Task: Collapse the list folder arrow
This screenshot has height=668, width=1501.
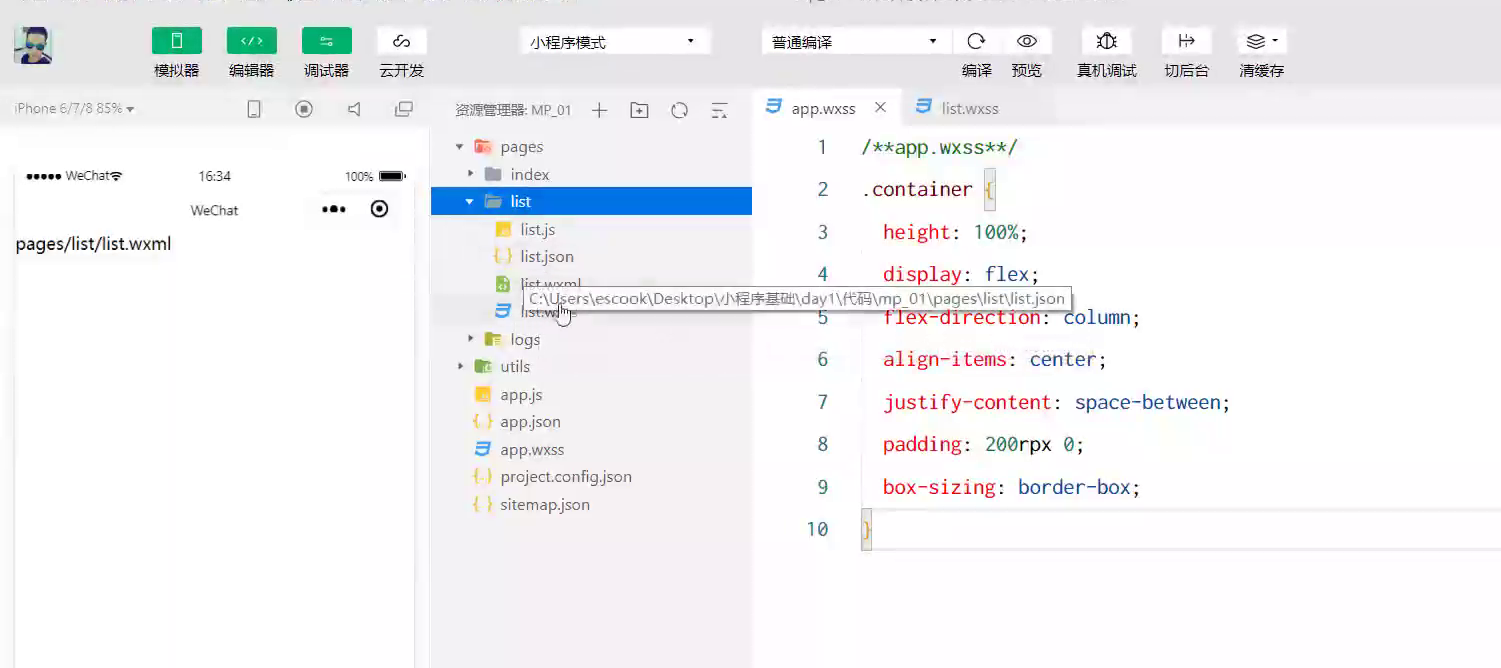Action: click(470, 201)
